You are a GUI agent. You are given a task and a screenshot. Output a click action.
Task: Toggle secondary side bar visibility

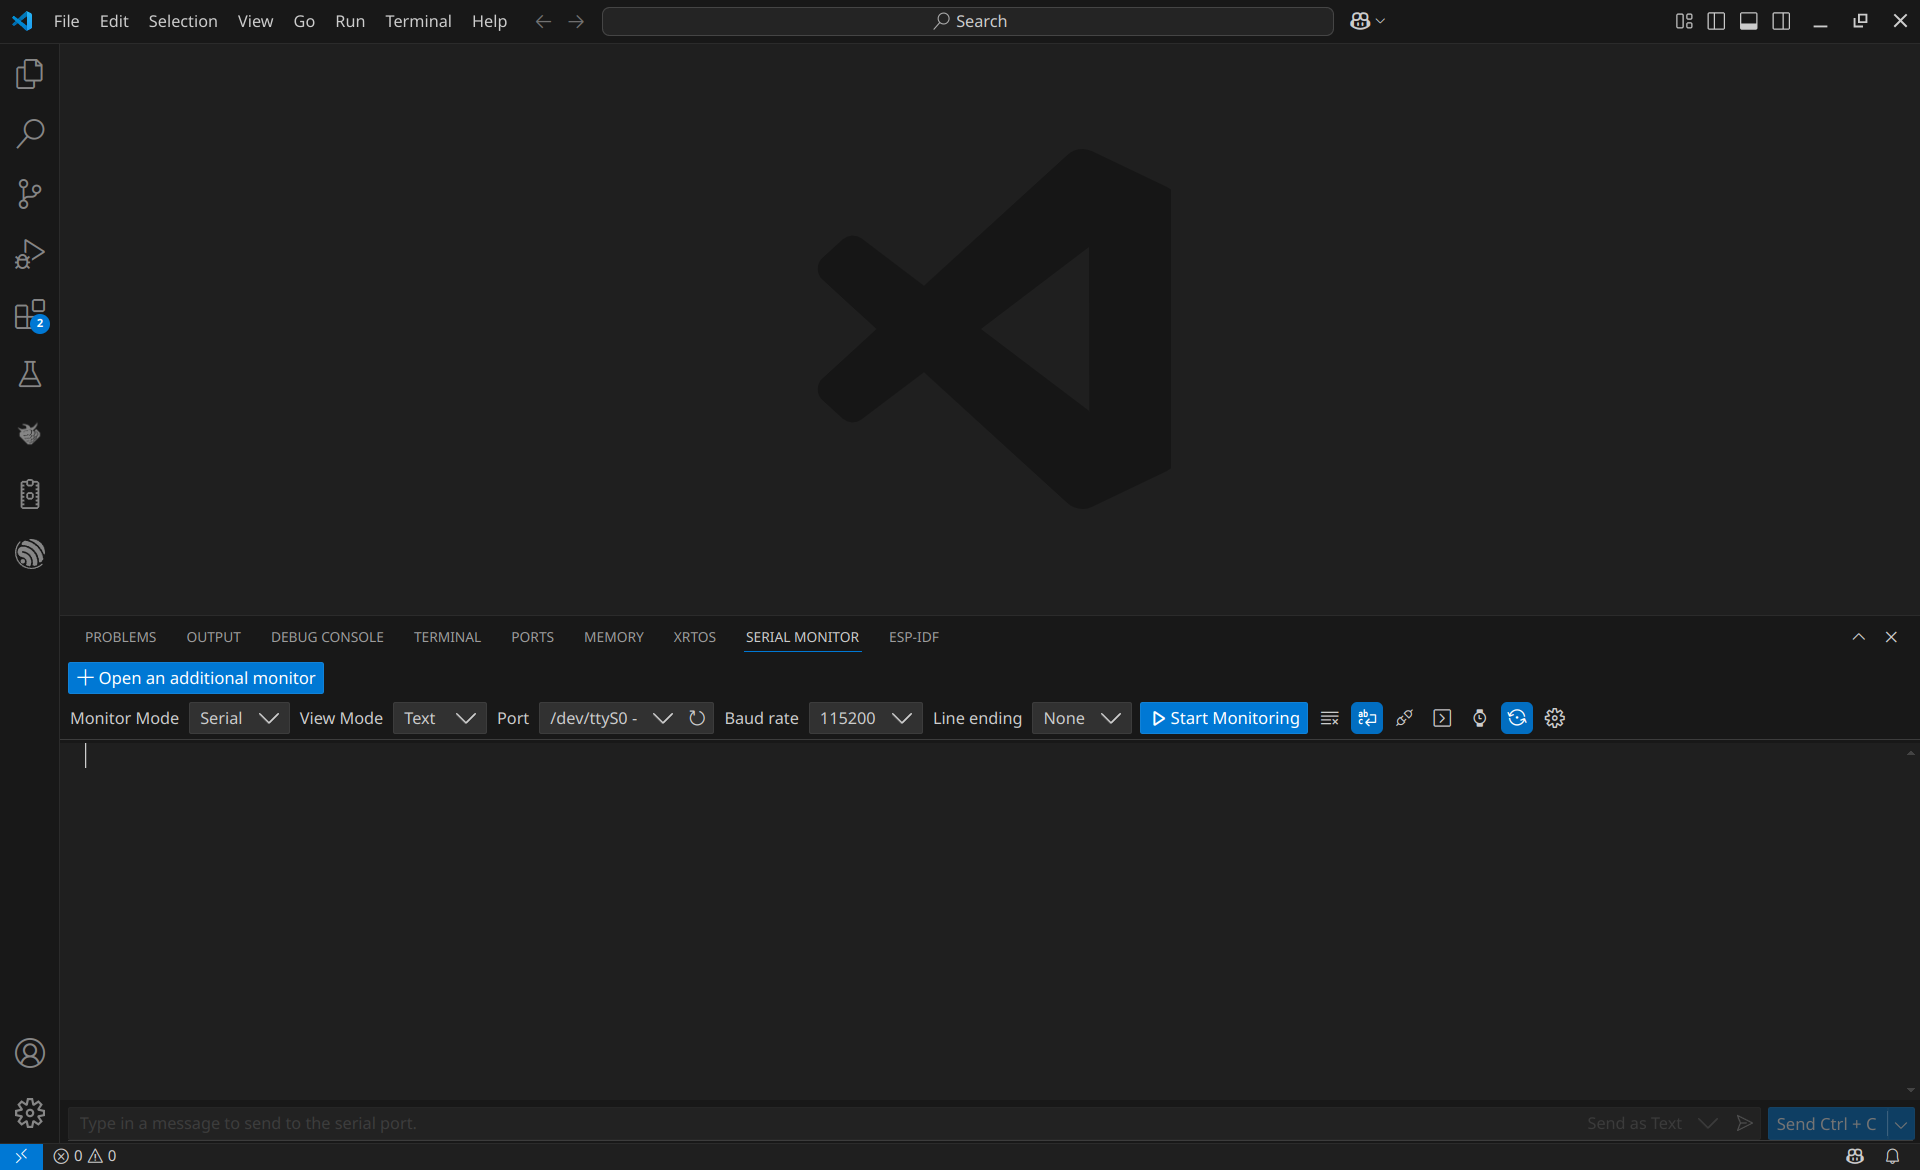click(1781, 21)
